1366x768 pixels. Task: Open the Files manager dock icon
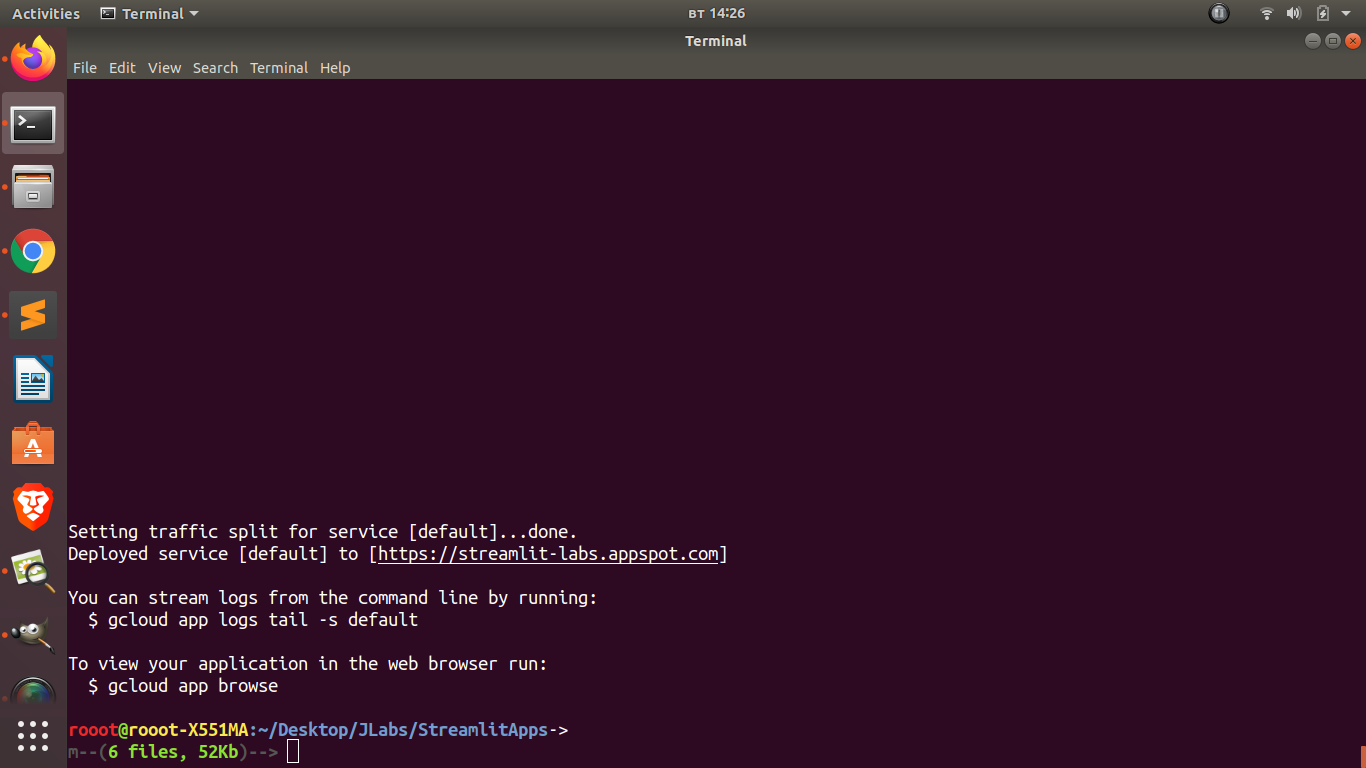[x=33, y=187]
